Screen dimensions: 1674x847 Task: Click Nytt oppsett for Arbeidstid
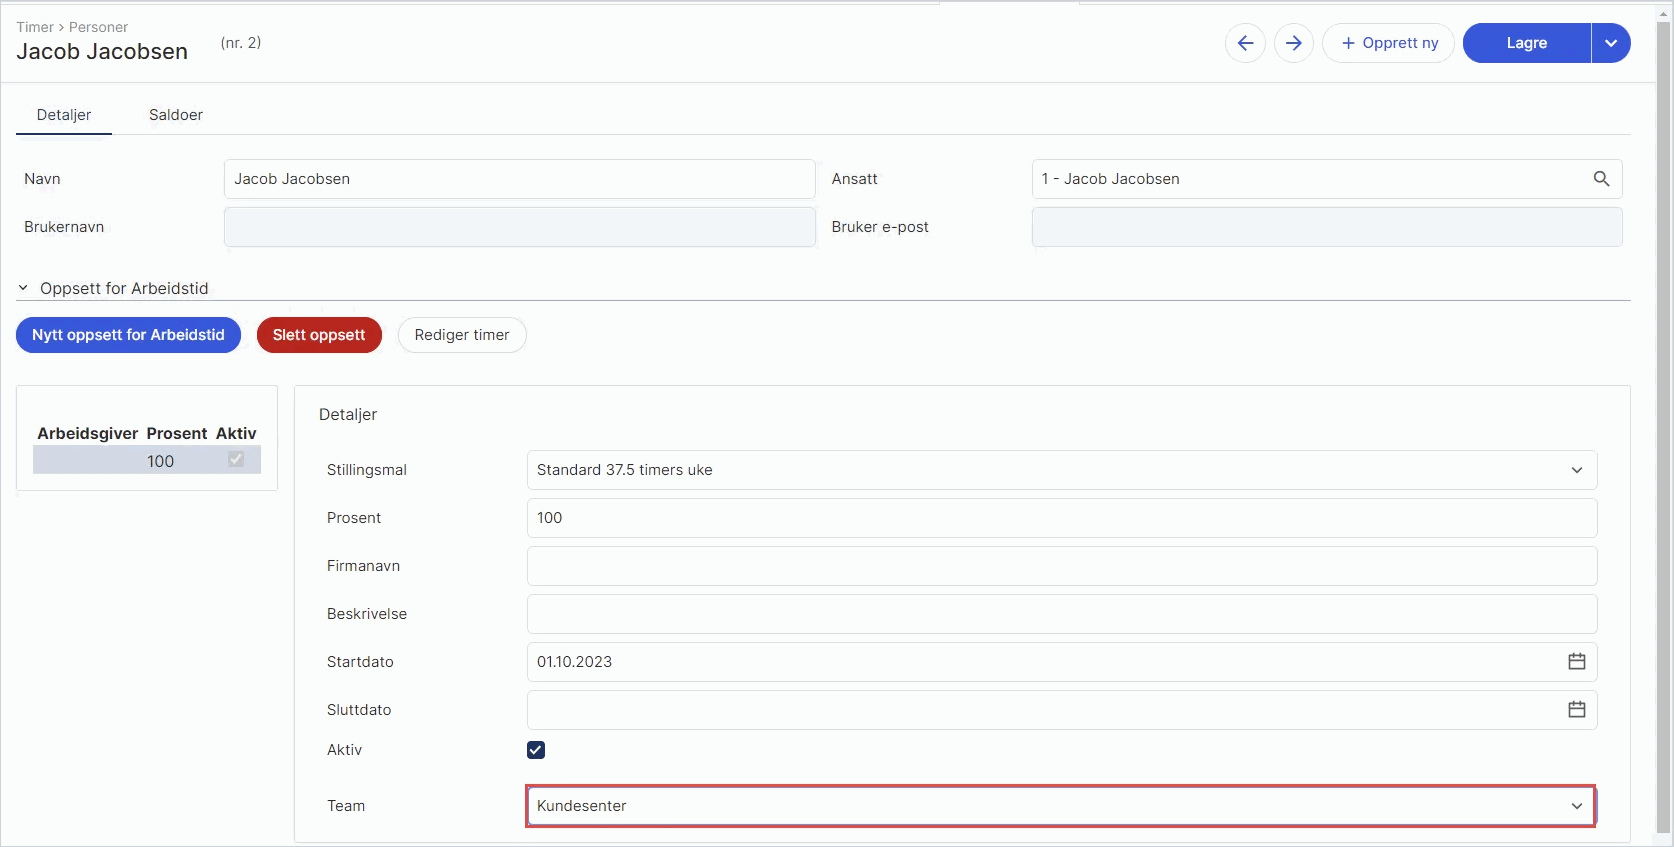pos(128,335)
